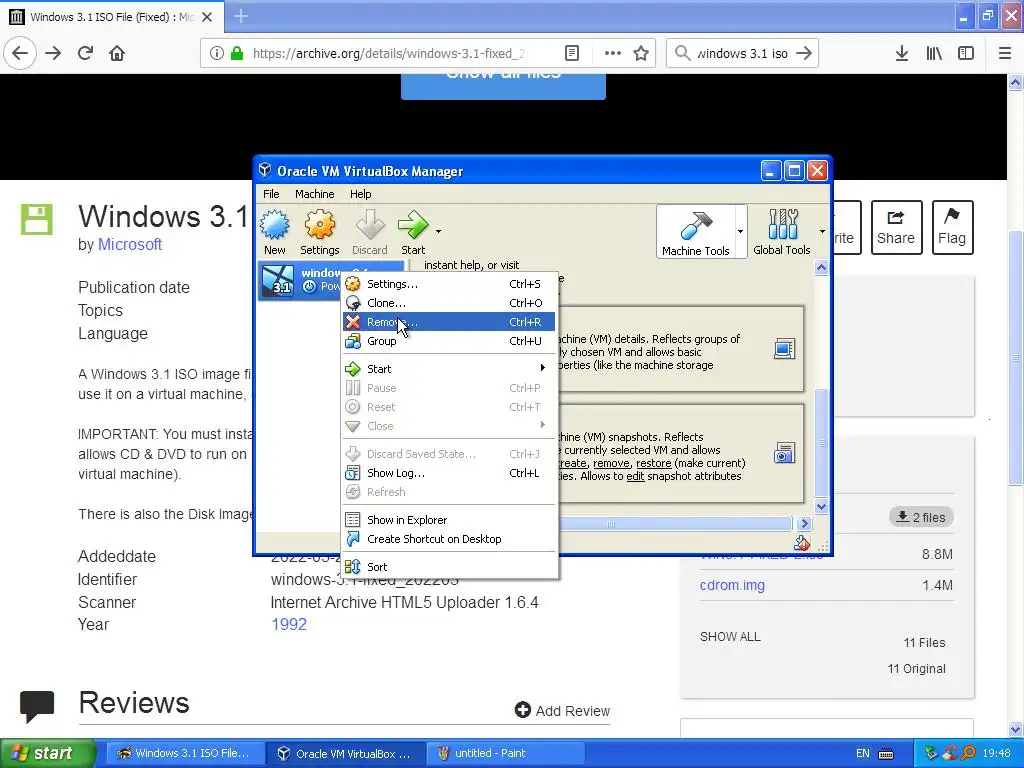Image resolution: width=1024 pixels, height=768 pixels.
Task: Click Show Log... in context menu
Action: click(x=449, y=473)
